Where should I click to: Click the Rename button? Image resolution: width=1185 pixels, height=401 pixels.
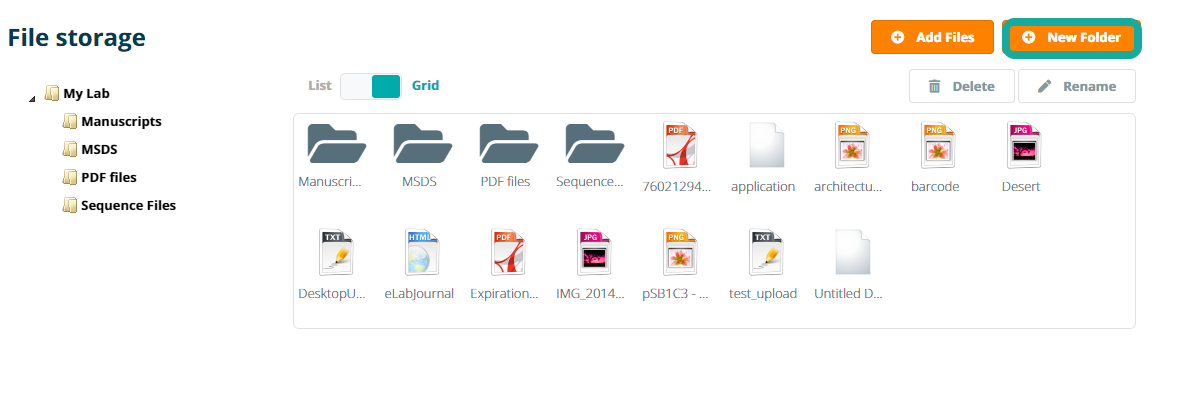[x=1076, y=86]
